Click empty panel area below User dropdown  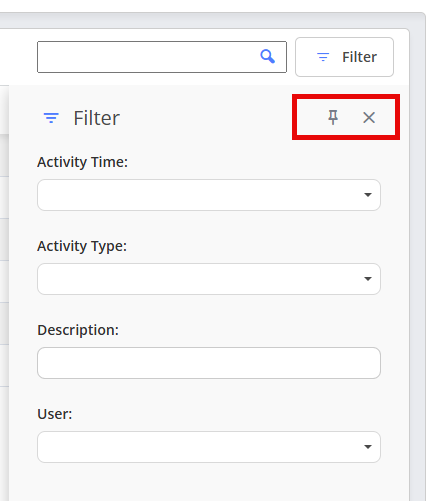[209, 483]
